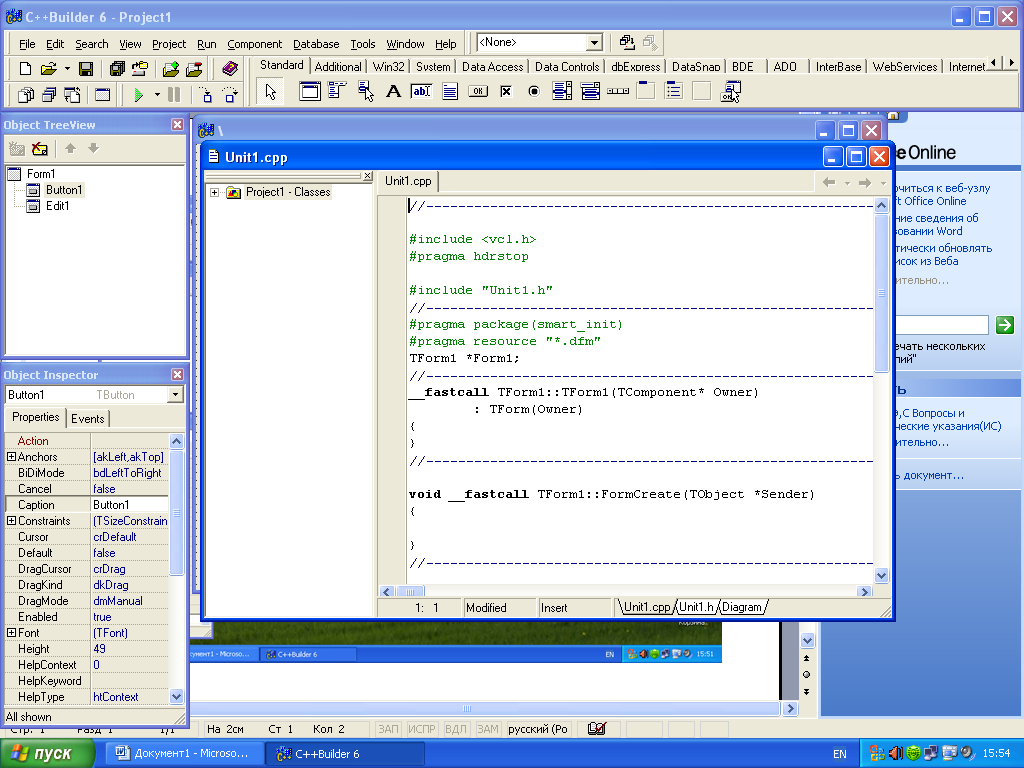Screen dimensions: 1024x768
Task: Click the Open Project toolbar icon
Action: (140, 69)
